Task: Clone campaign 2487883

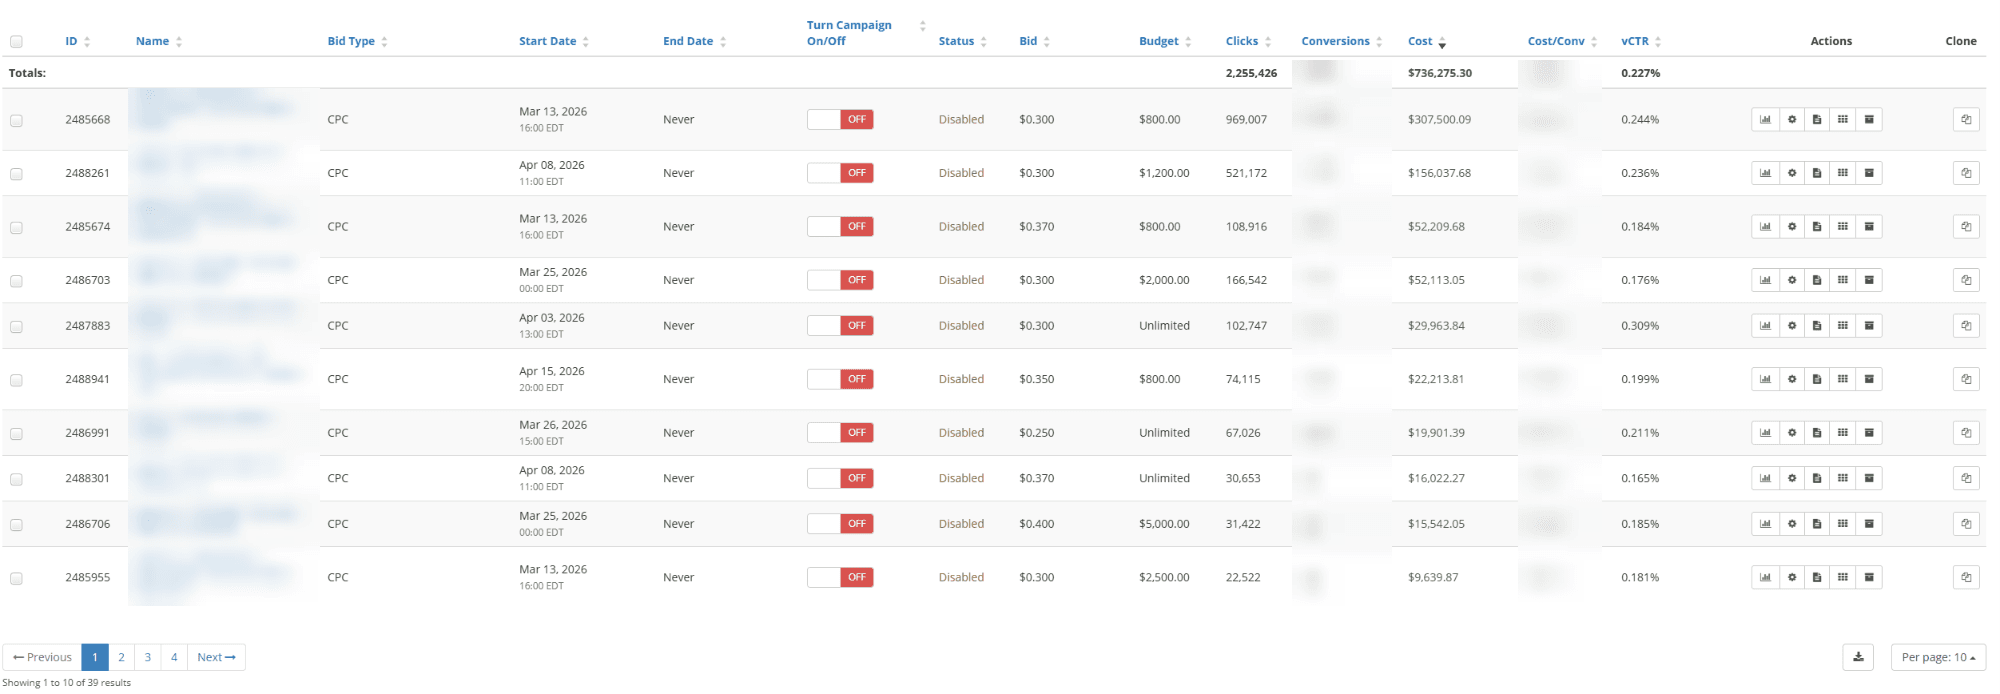Action: 1966,326
